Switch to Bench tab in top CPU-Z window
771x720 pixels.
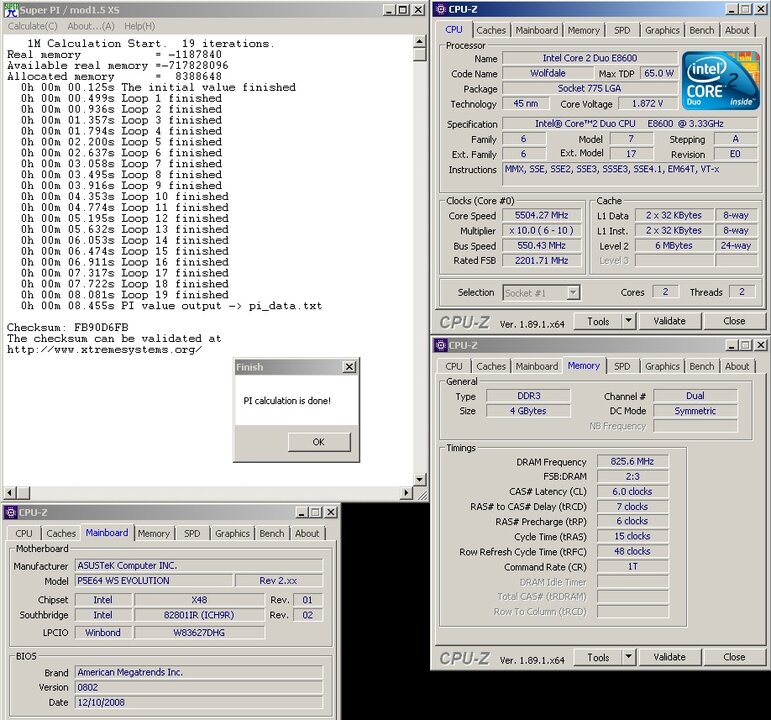pos(702,30)
